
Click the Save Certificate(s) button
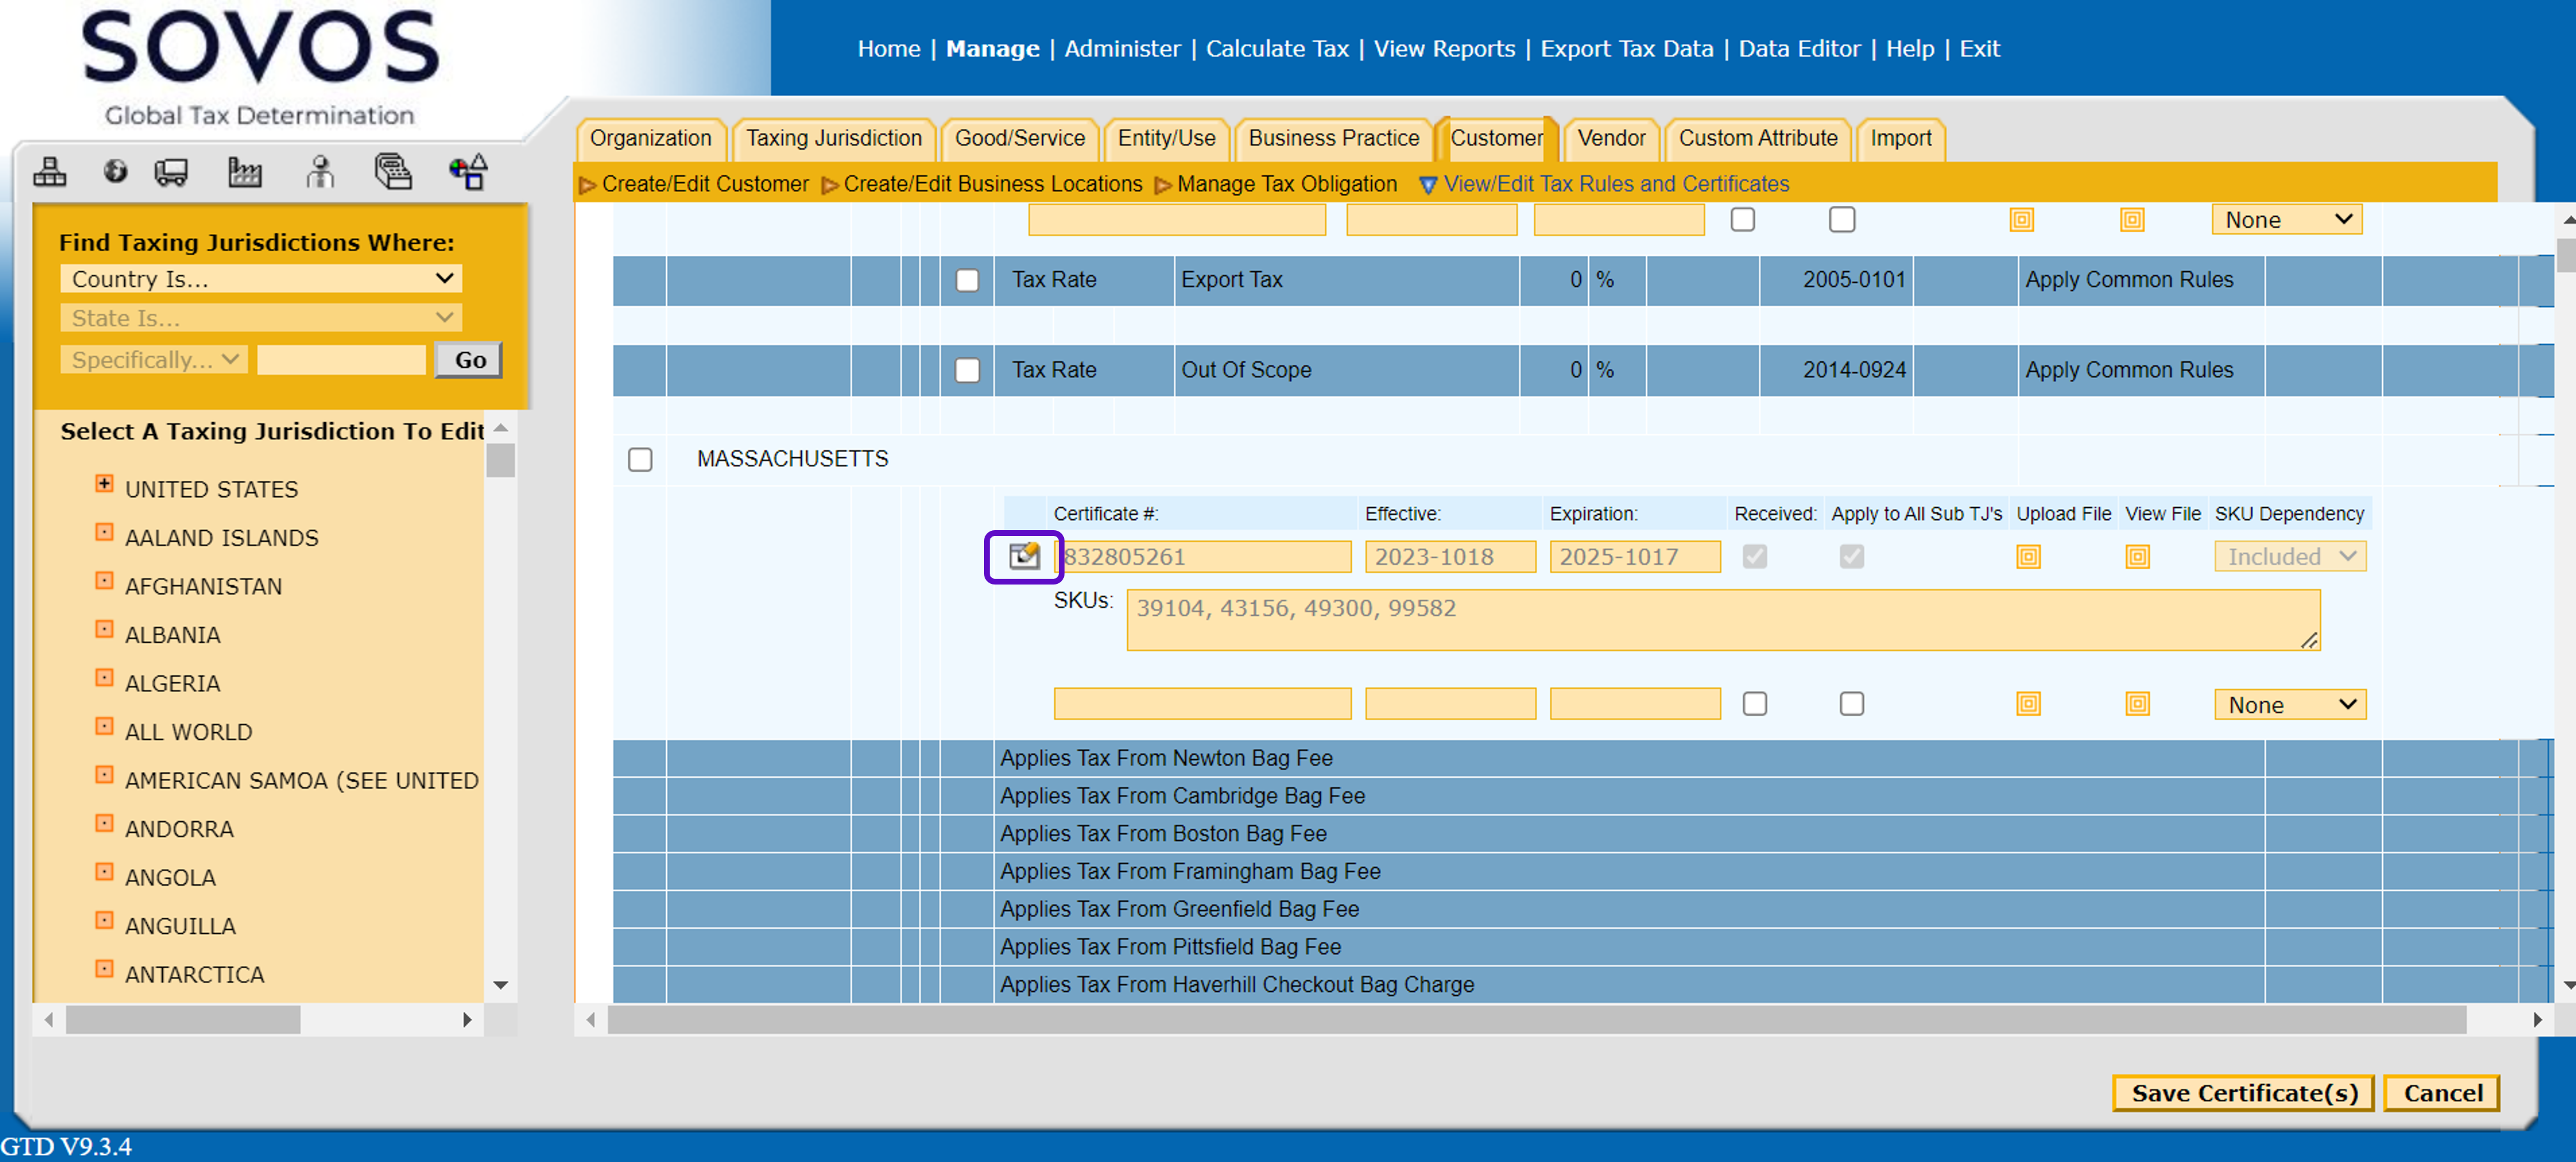click(2243, 1092)
